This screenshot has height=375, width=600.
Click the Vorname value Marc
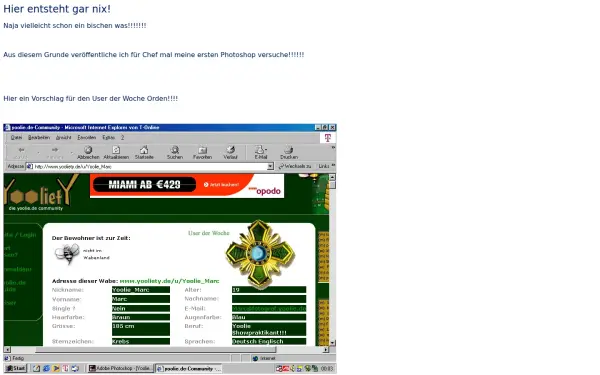[x=141, y=299]
